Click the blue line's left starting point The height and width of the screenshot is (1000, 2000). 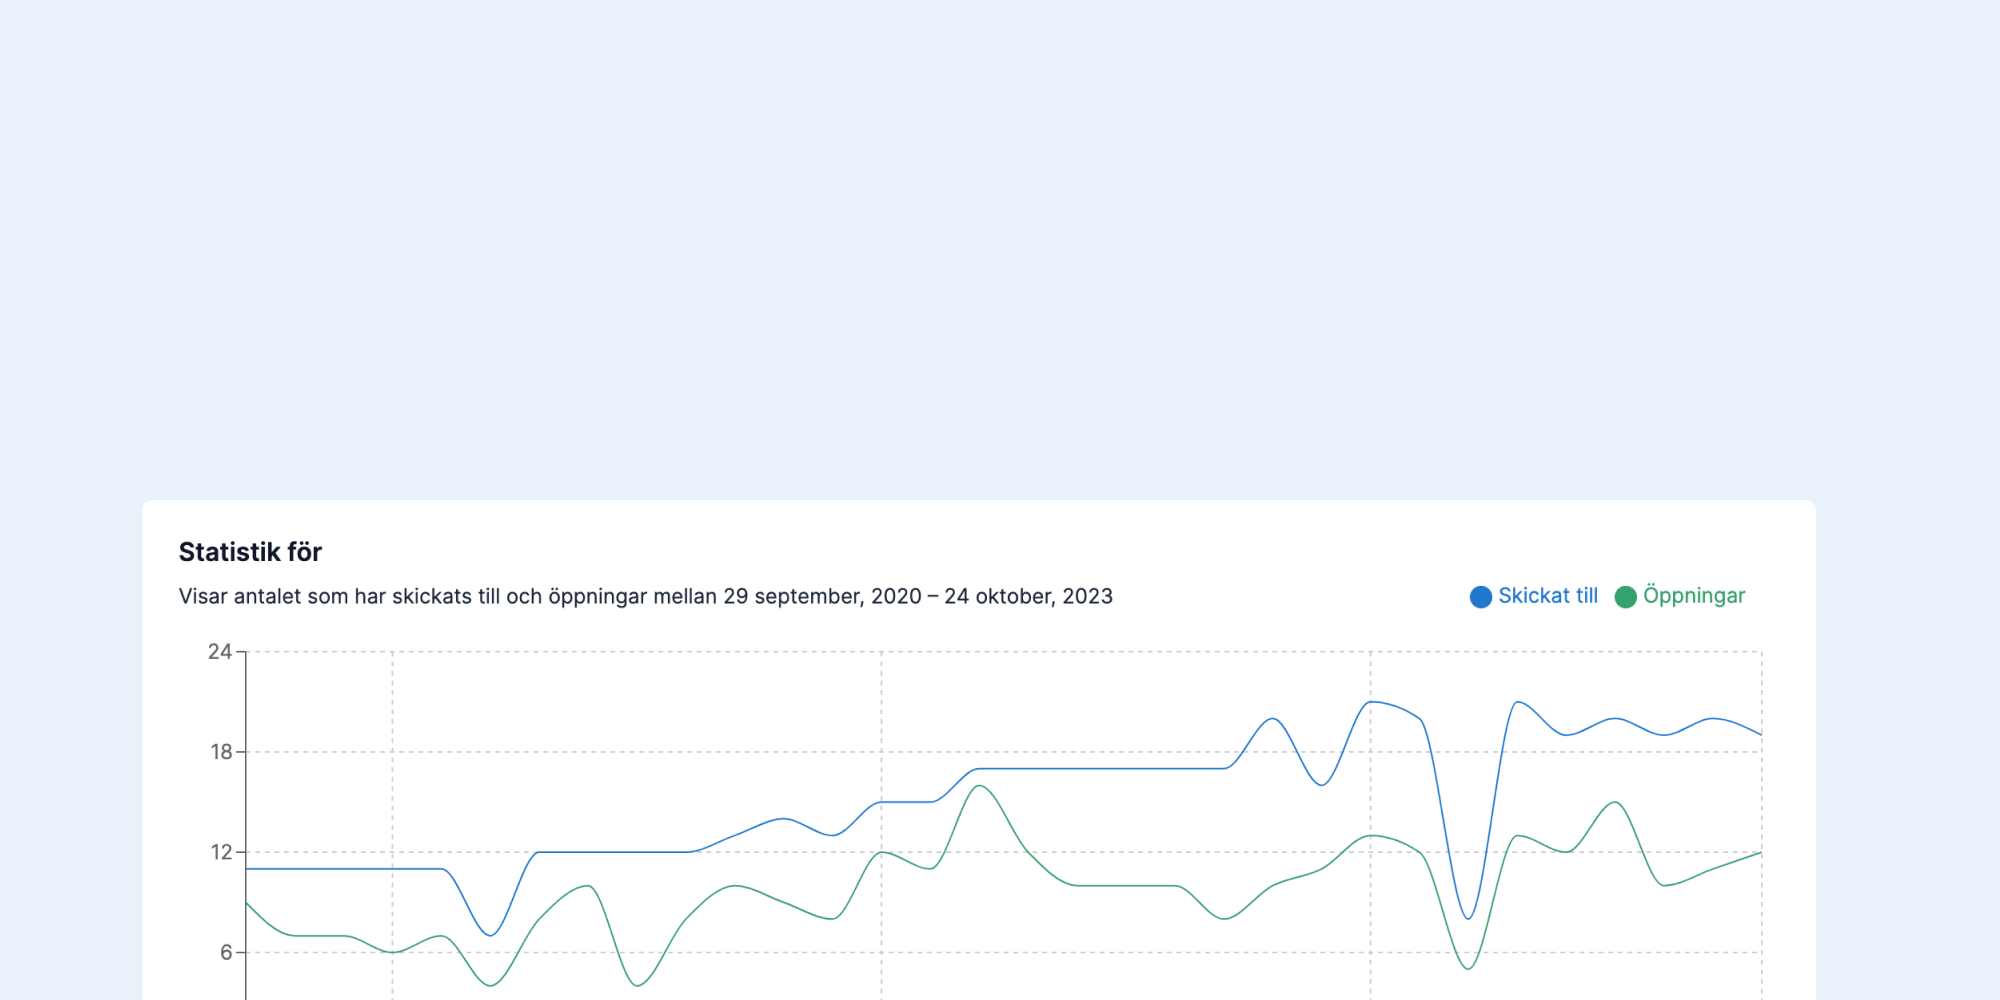click(x=248, y=869)
